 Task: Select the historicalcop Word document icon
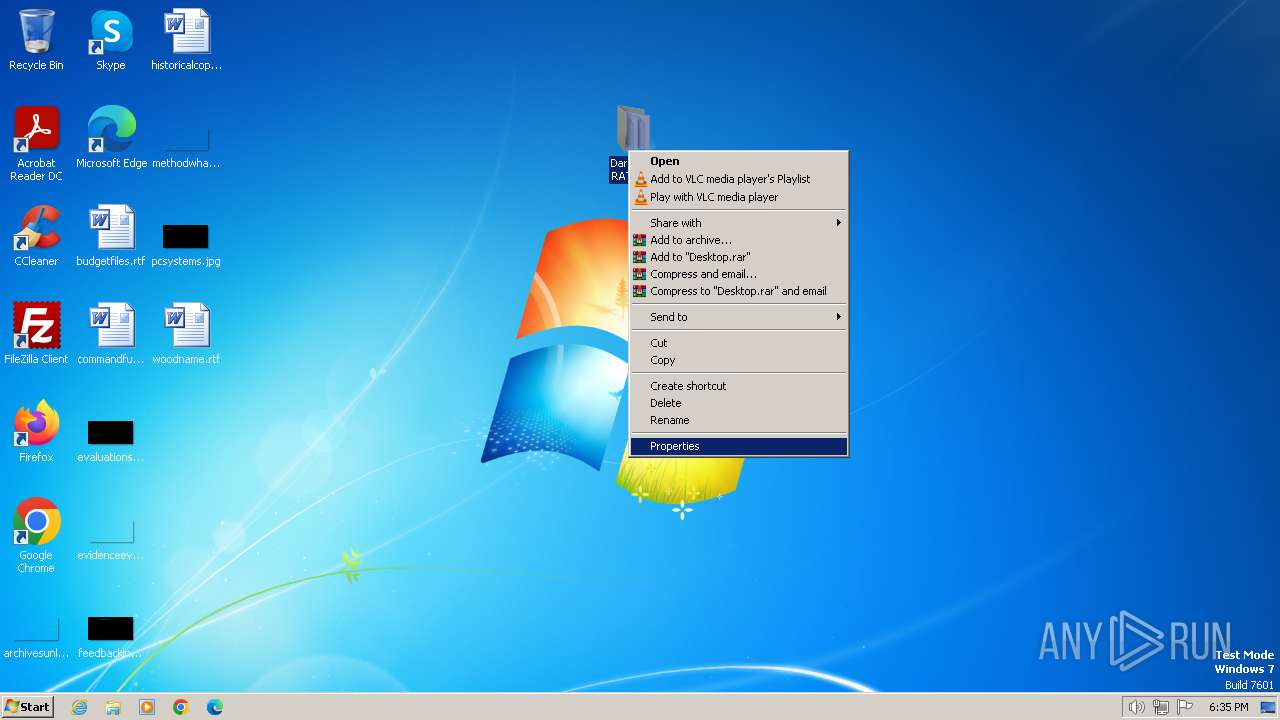pyautogui.click(x=186, y=40)
